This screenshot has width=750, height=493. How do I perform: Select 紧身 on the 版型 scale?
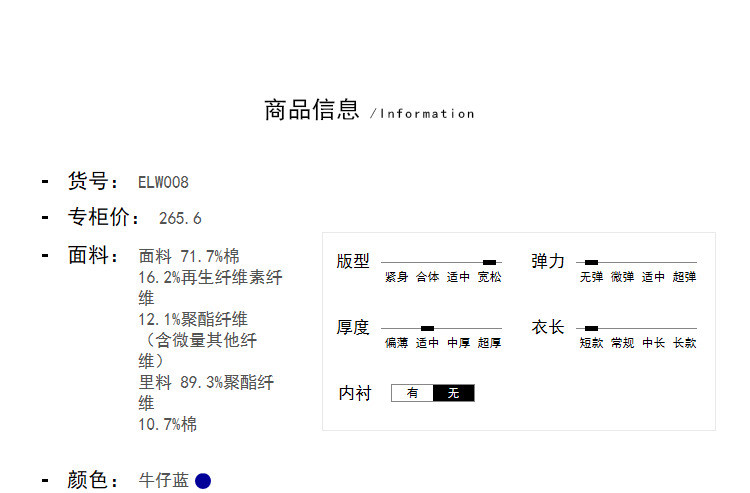(396, 277)
